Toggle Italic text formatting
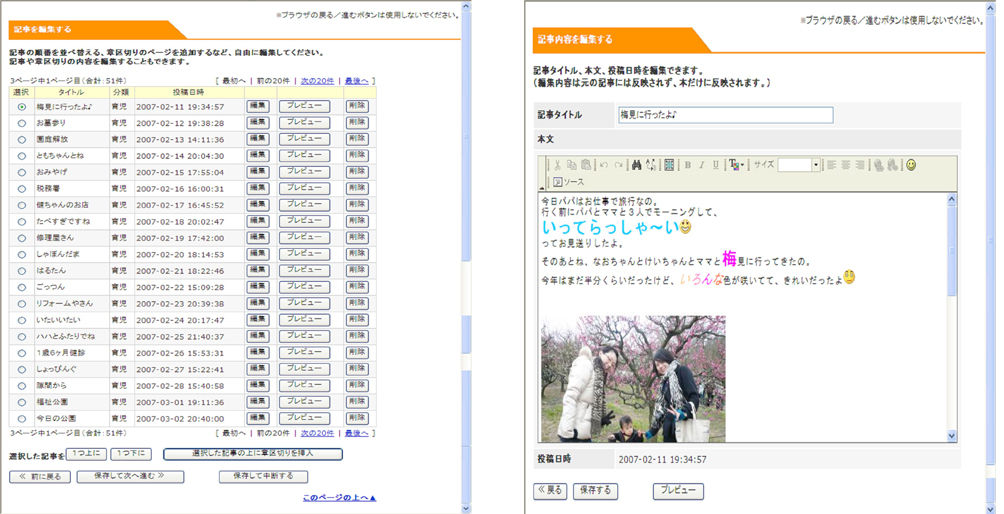The width and height of the screenshot is (1004, 514). [x=702, y=165]
